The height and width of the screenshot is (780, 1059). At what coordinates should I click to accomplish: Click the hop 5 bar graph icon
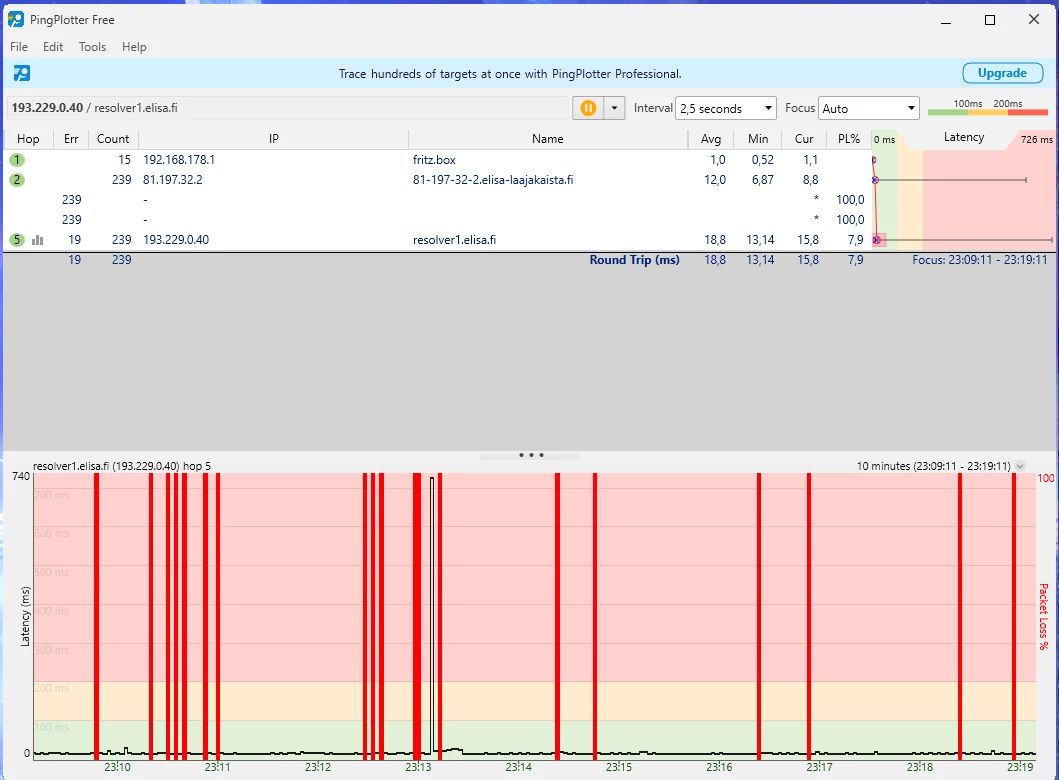pos(38,240)
